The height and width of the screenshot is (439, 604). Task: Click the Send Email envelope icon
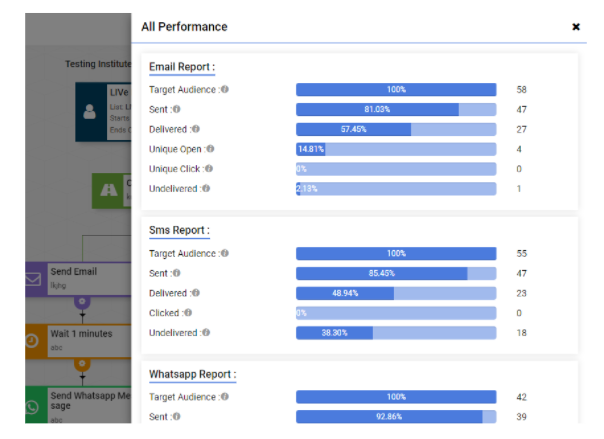pos(33,279)
